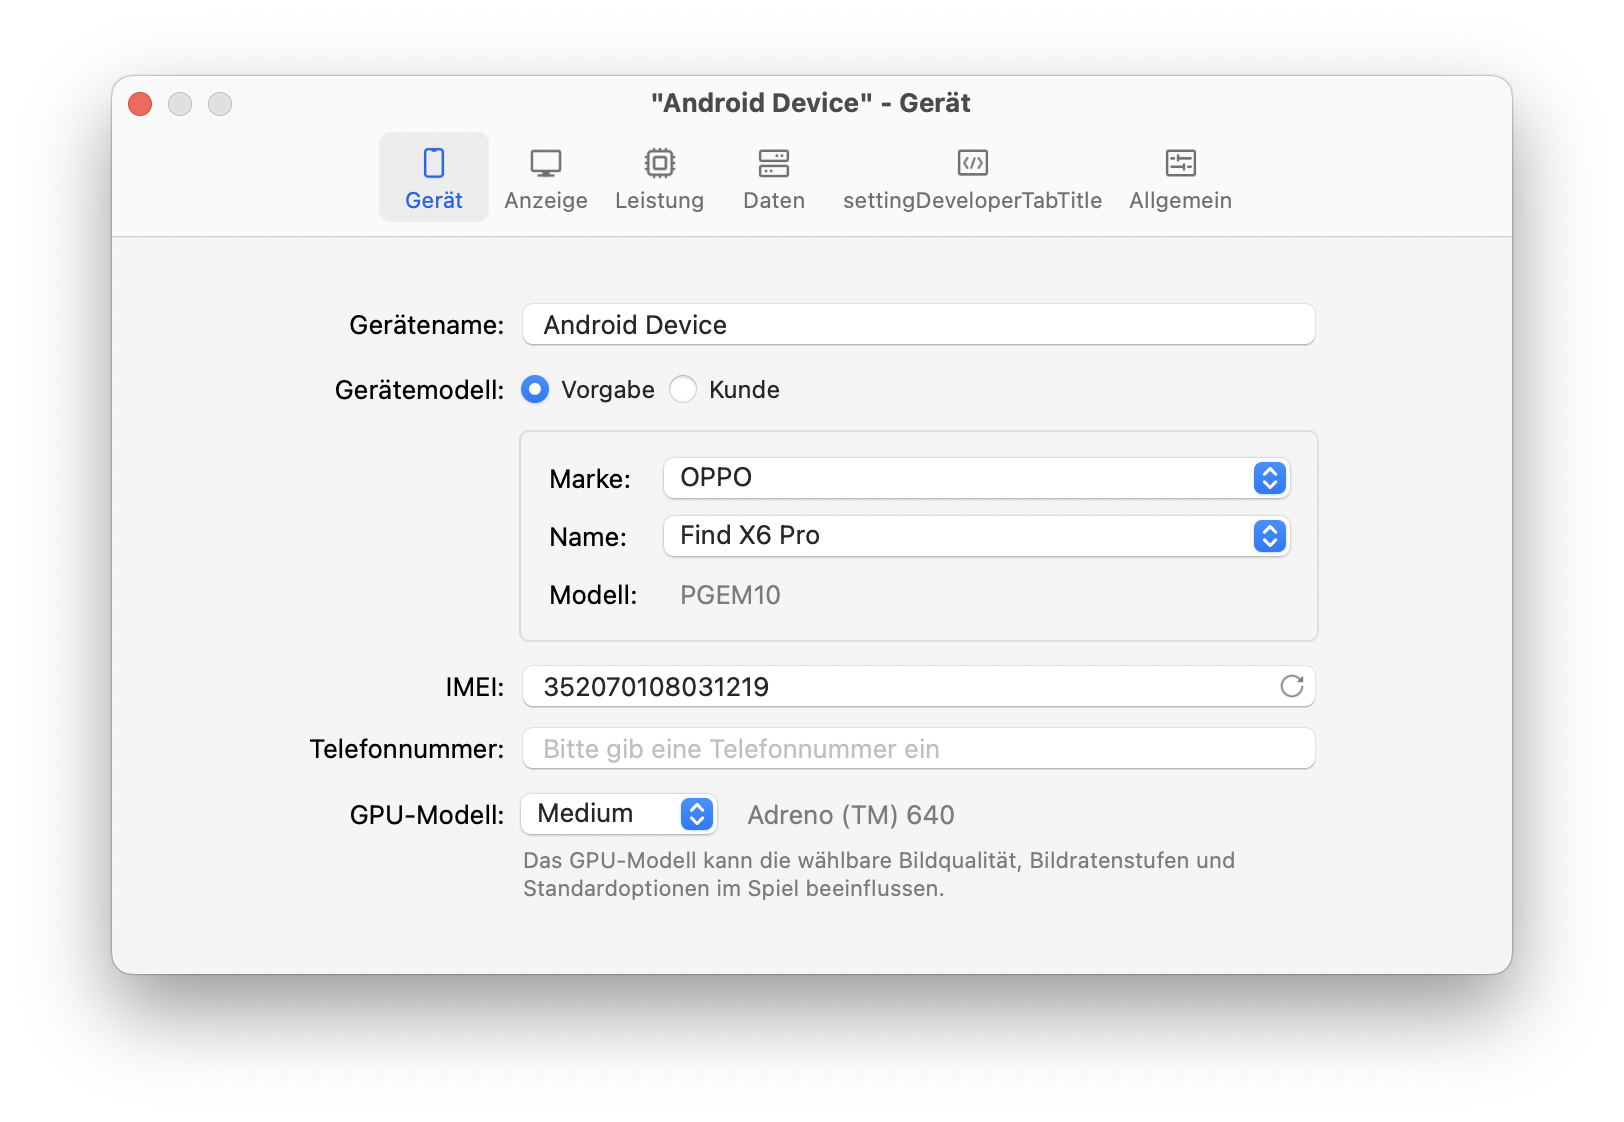
Task: Open the Anzeige monitor icon
Action: tap(545, 163)
